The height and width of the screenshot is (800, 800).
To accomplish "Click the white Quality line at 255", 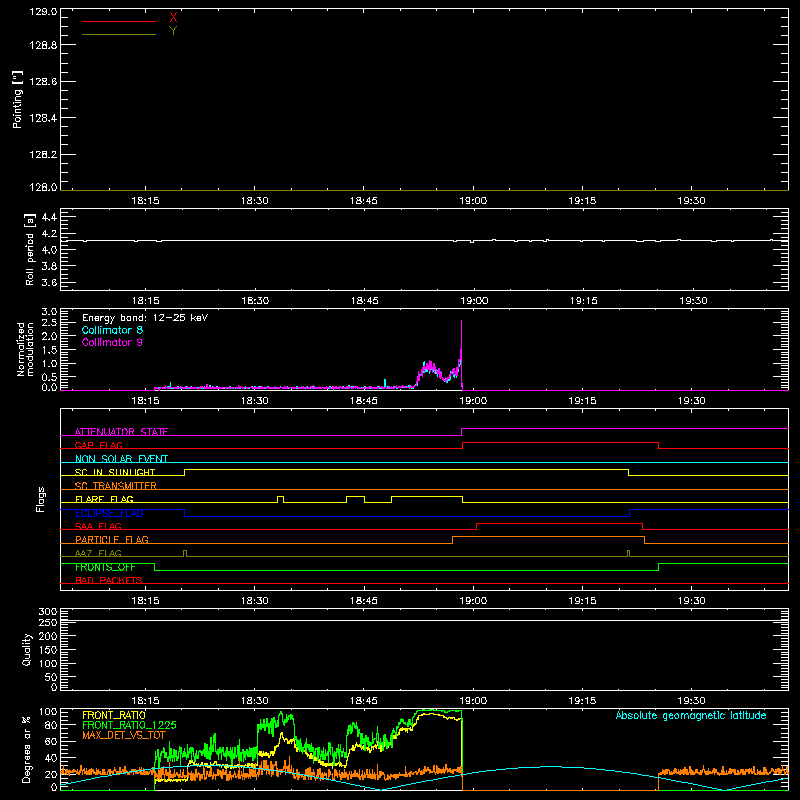I will pos(424,620).
